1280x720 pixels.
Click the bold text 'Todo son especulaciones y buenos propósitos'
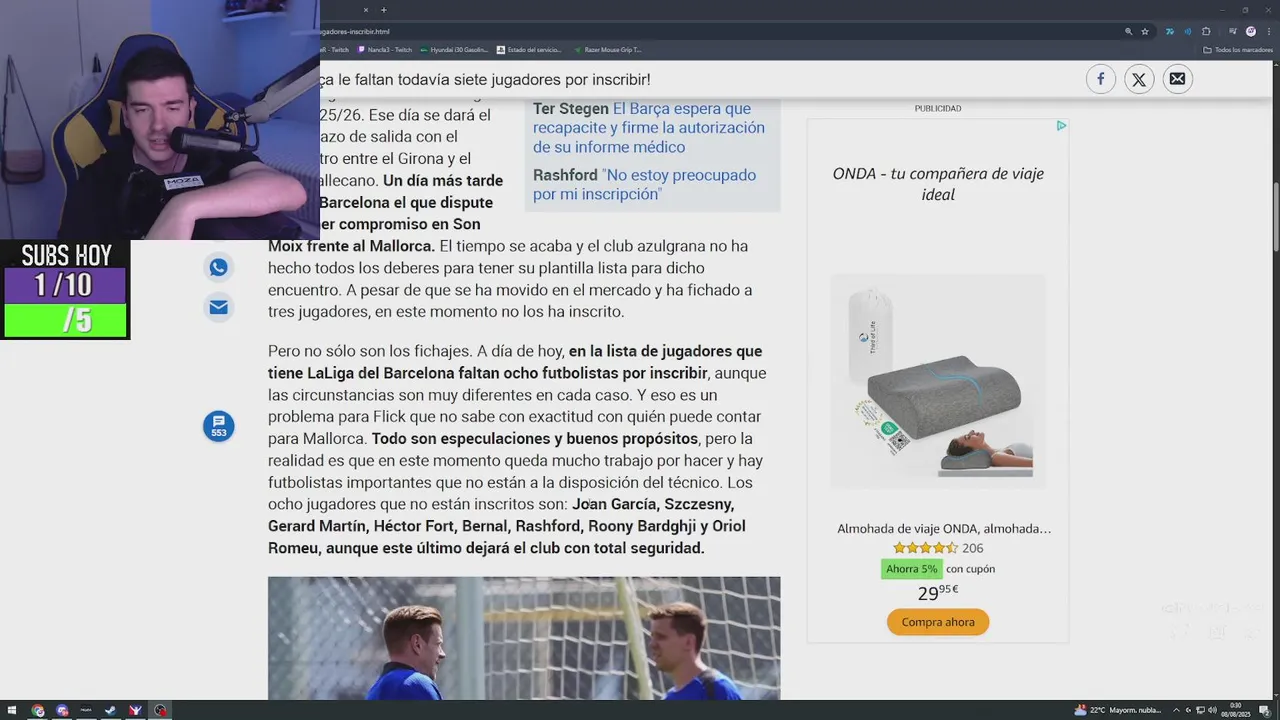coord(535,438)
